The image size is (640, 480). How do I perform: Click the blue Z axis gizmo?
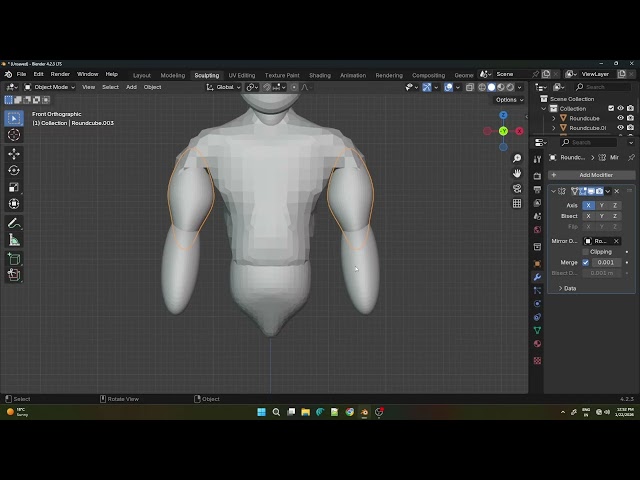point(503,115)
